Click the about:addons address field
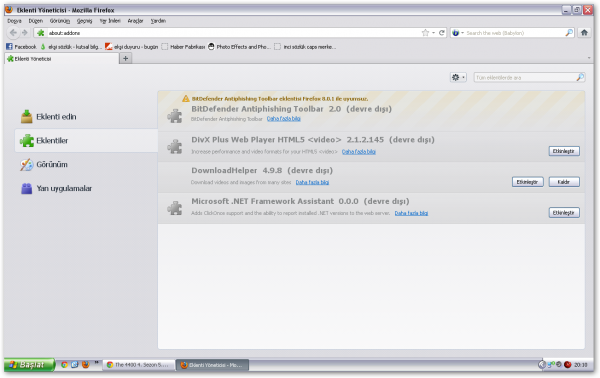 coord(233,33)
